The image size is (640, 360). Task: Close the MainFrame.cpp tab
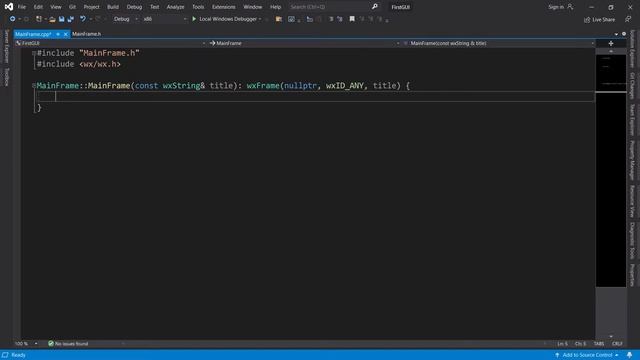[65, 34]
